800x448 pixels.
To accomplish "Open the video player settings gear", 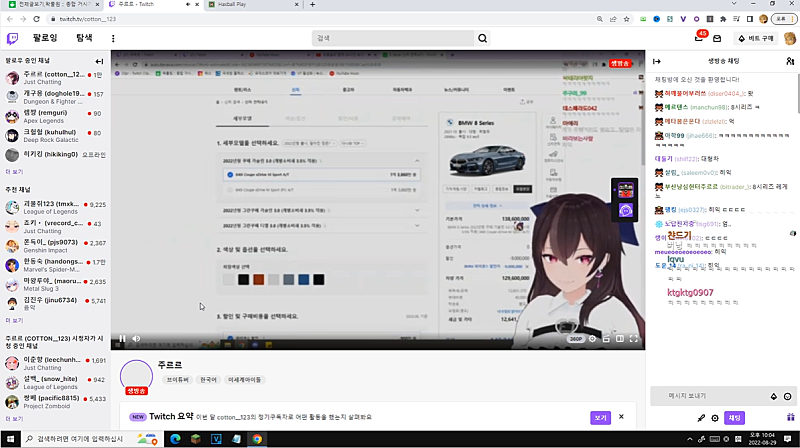I will 592,338.
